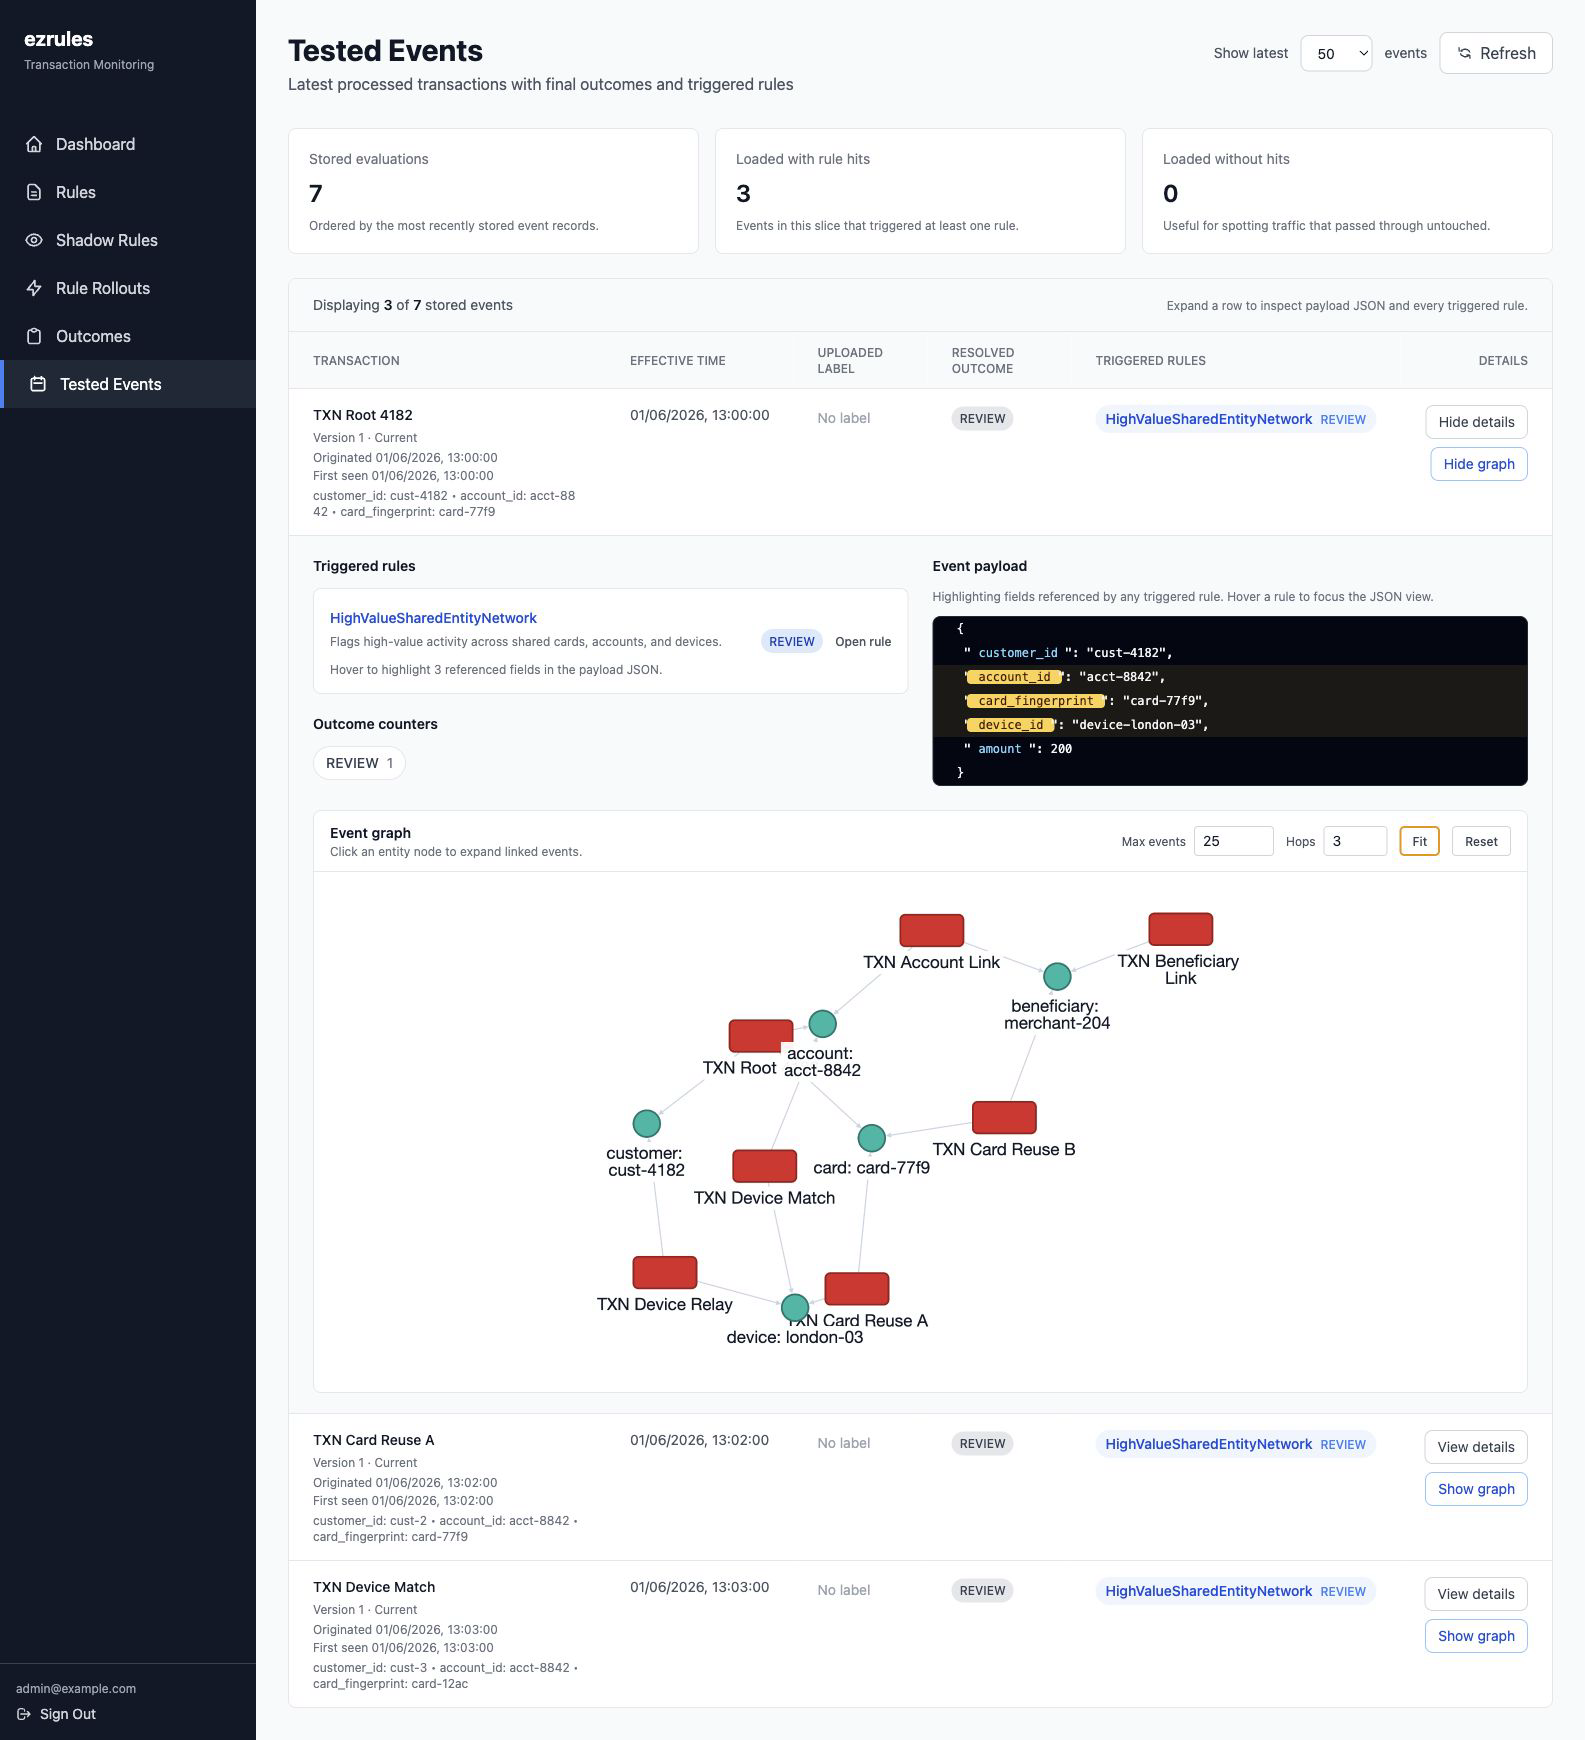Click Sign Out
This screenshot has height=1740, width=1585.
[x=56, y=1714]
